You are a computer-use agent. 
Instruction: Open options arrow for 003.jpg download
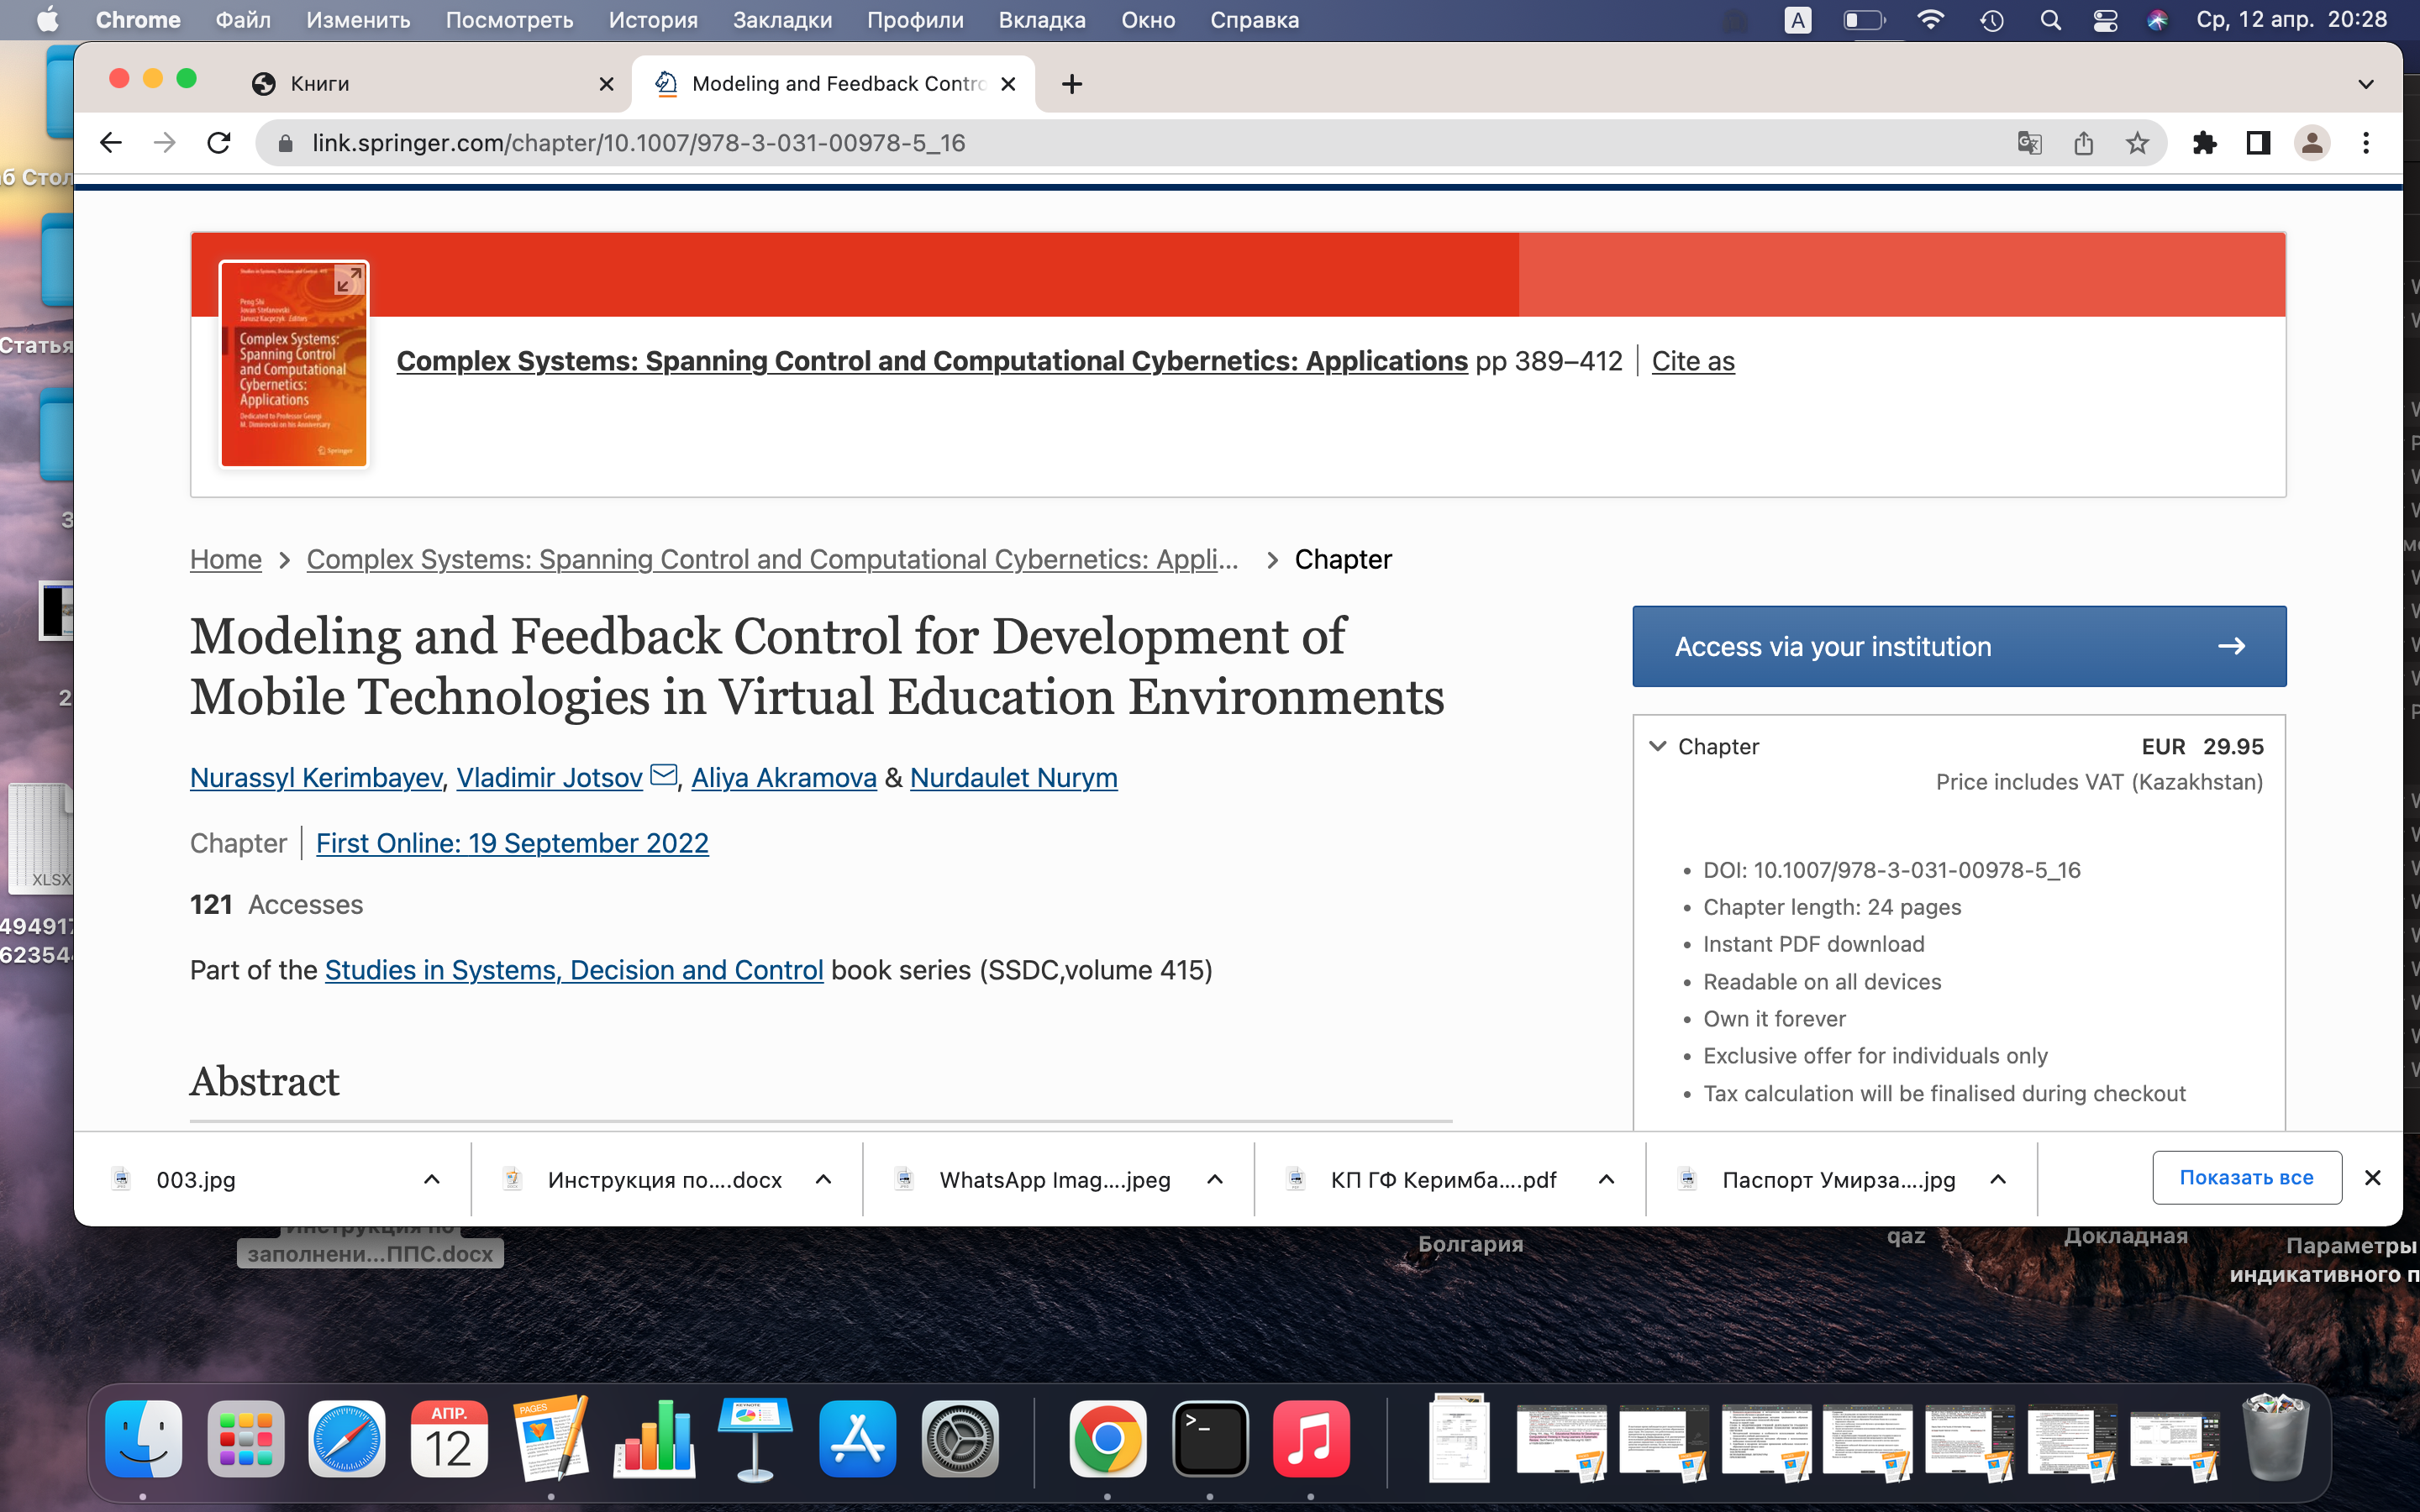pos(432,1179)
